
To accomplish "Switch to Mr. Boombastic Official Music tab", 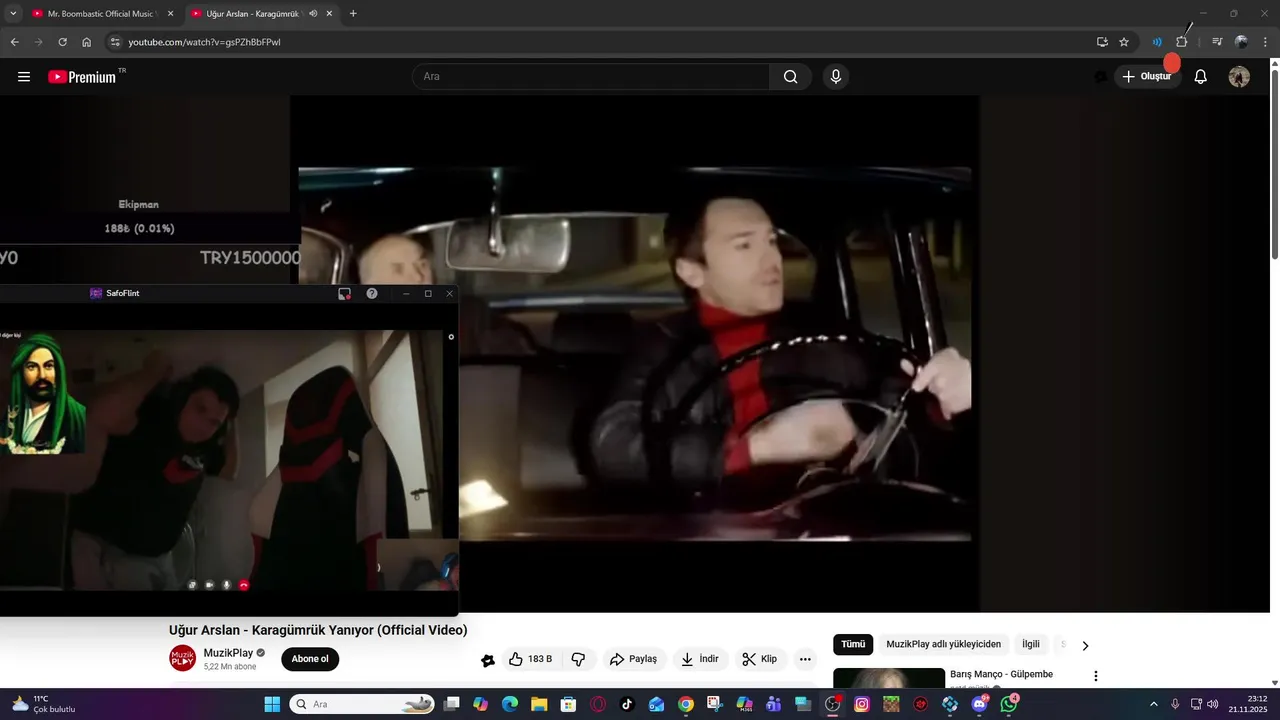I will coord(101,14).
